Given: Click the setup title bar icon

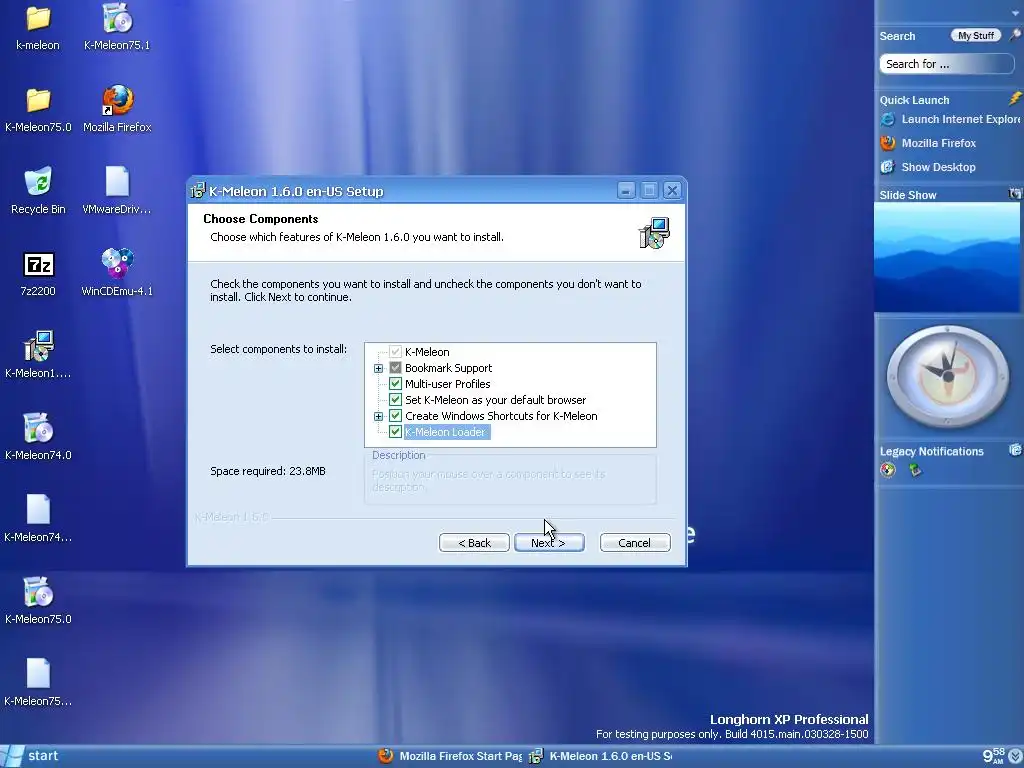Looking at the screenshot, I should pyautogui.click(x=197, y=191).
